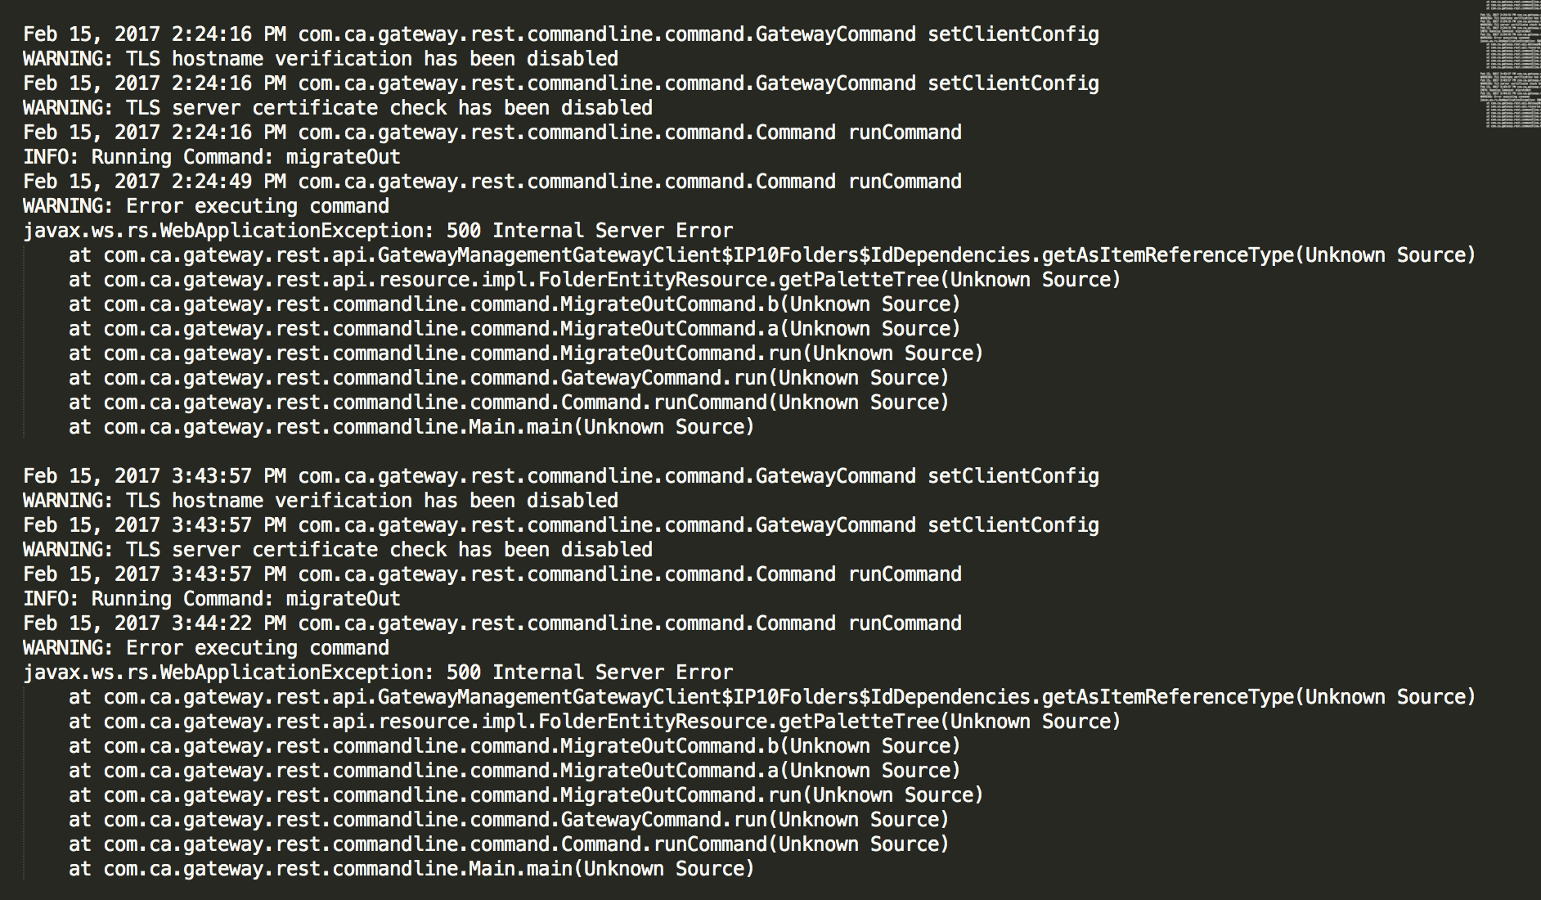Screen dimensions: 1541x900
Task: Click the MigrateOutCommand.b line in the first trace
Action: pyautogui.click(x=515, y=304)
